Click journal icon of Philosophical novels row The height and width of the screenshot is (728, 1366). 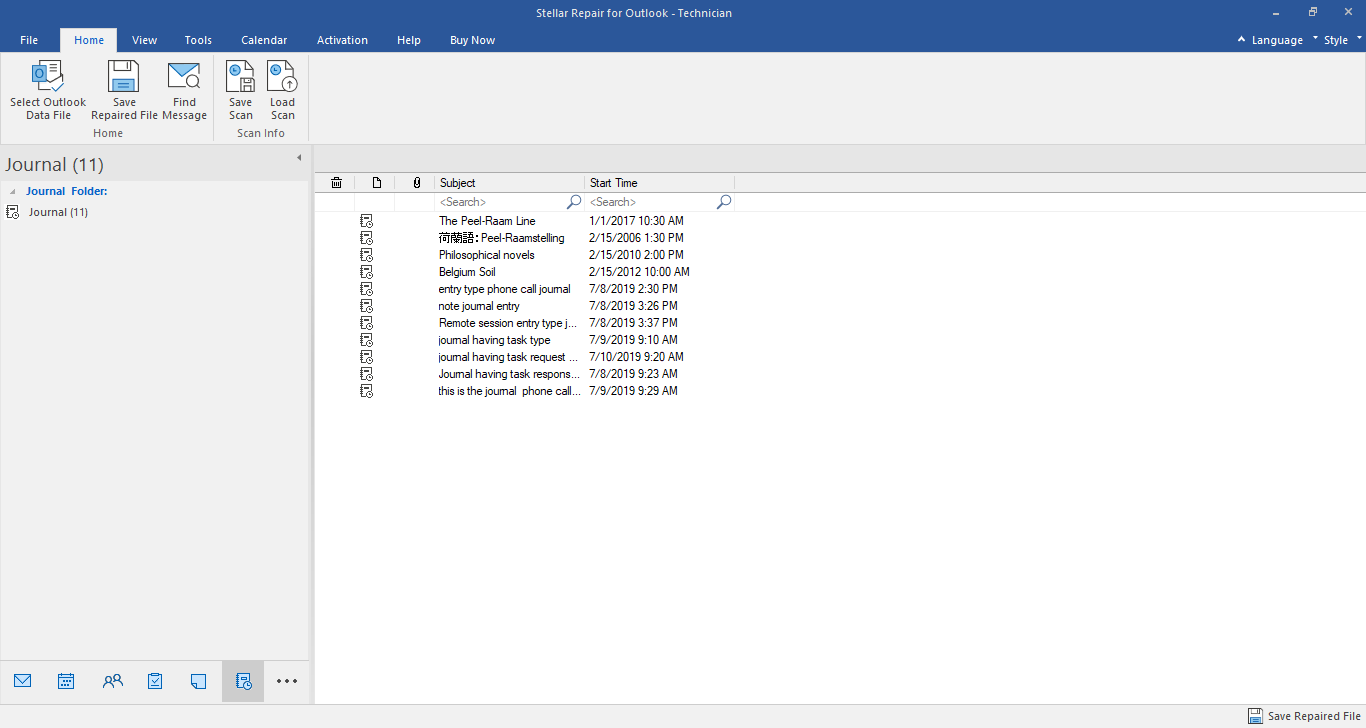(366, 255)
